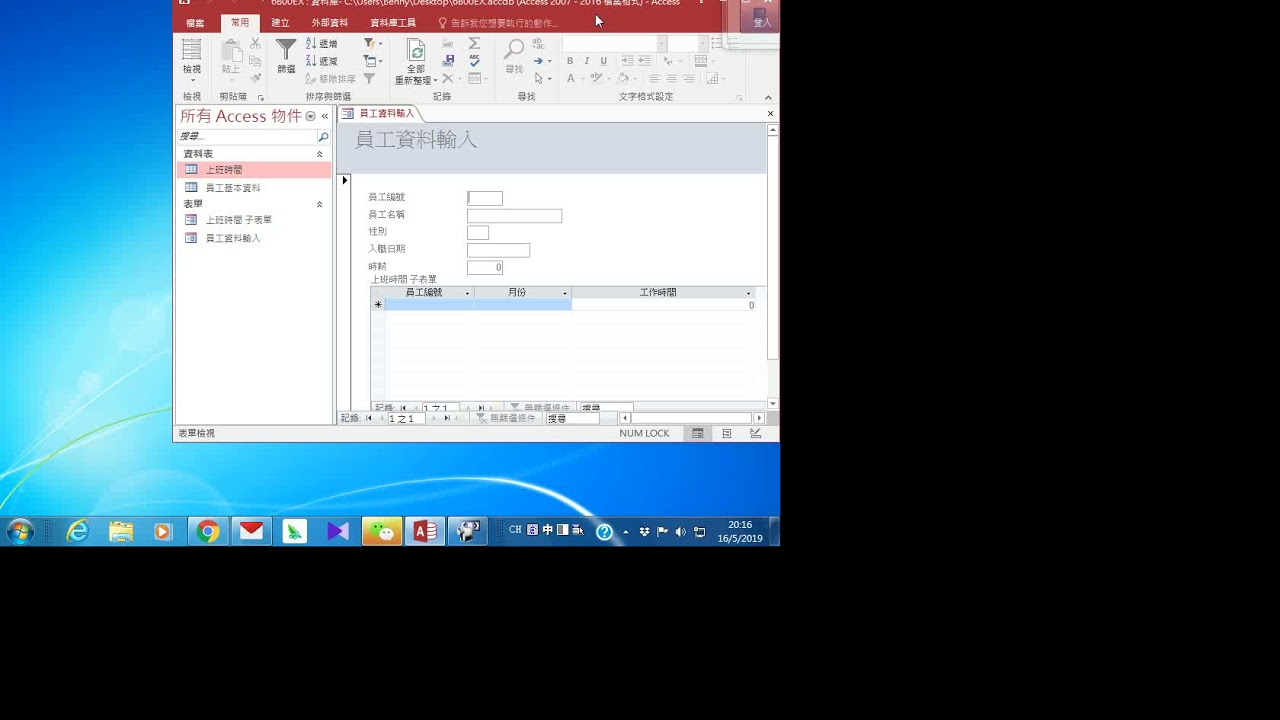Open the 工作時間 column dropdown
This screenshot has height=720, width=1280.
(748, 293)
